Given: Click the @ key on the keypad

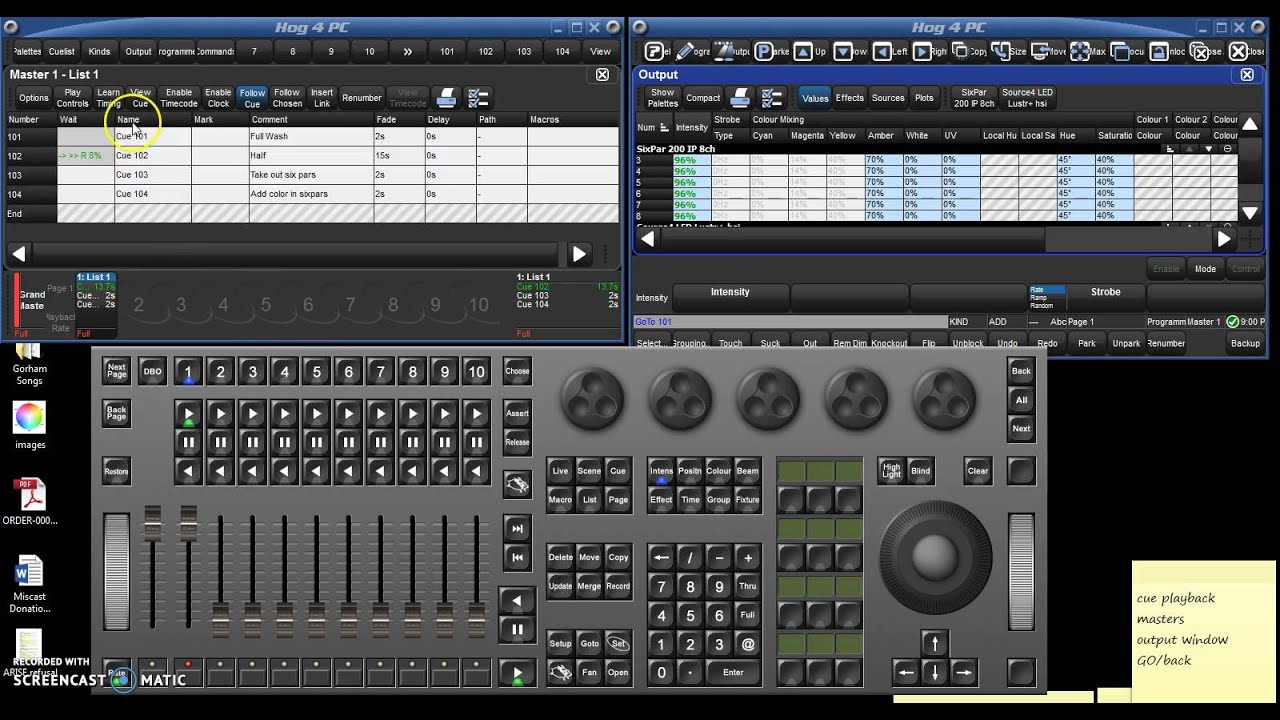Looking at the screenshot, I should pyautogui.click(x=747, y=644).
